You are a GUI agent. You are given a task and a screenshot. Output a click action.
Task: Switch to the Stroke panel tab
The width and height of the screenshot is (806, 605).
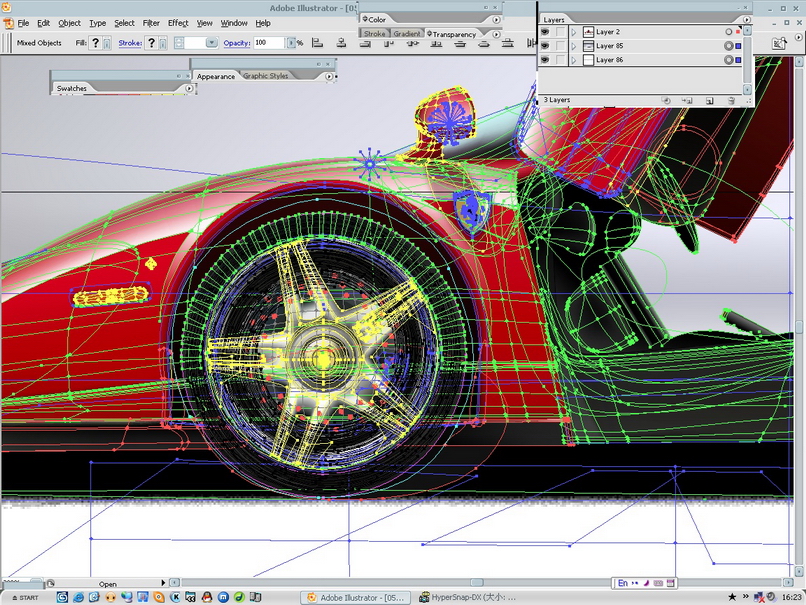click(x=374, y=33)
